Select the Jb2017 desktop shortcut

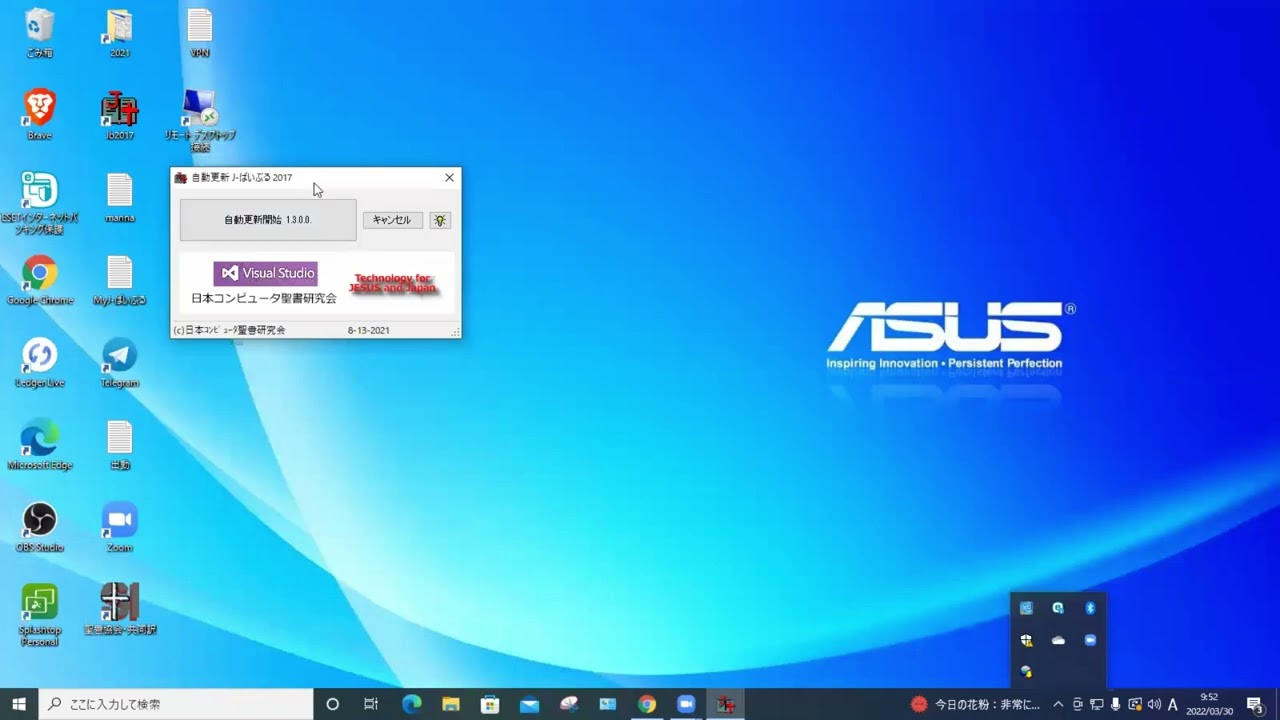tap(120, 115)
